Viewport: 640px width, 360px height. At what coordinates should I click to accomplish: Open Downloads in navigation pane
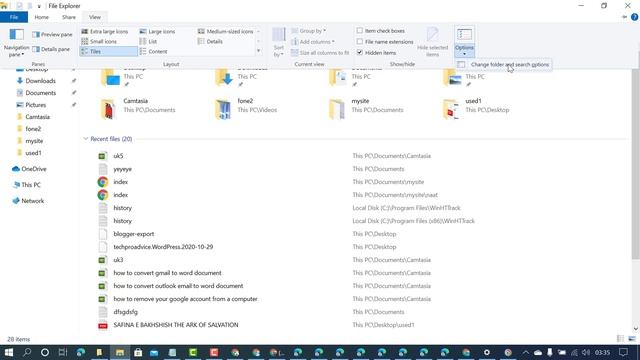(40, 81)
